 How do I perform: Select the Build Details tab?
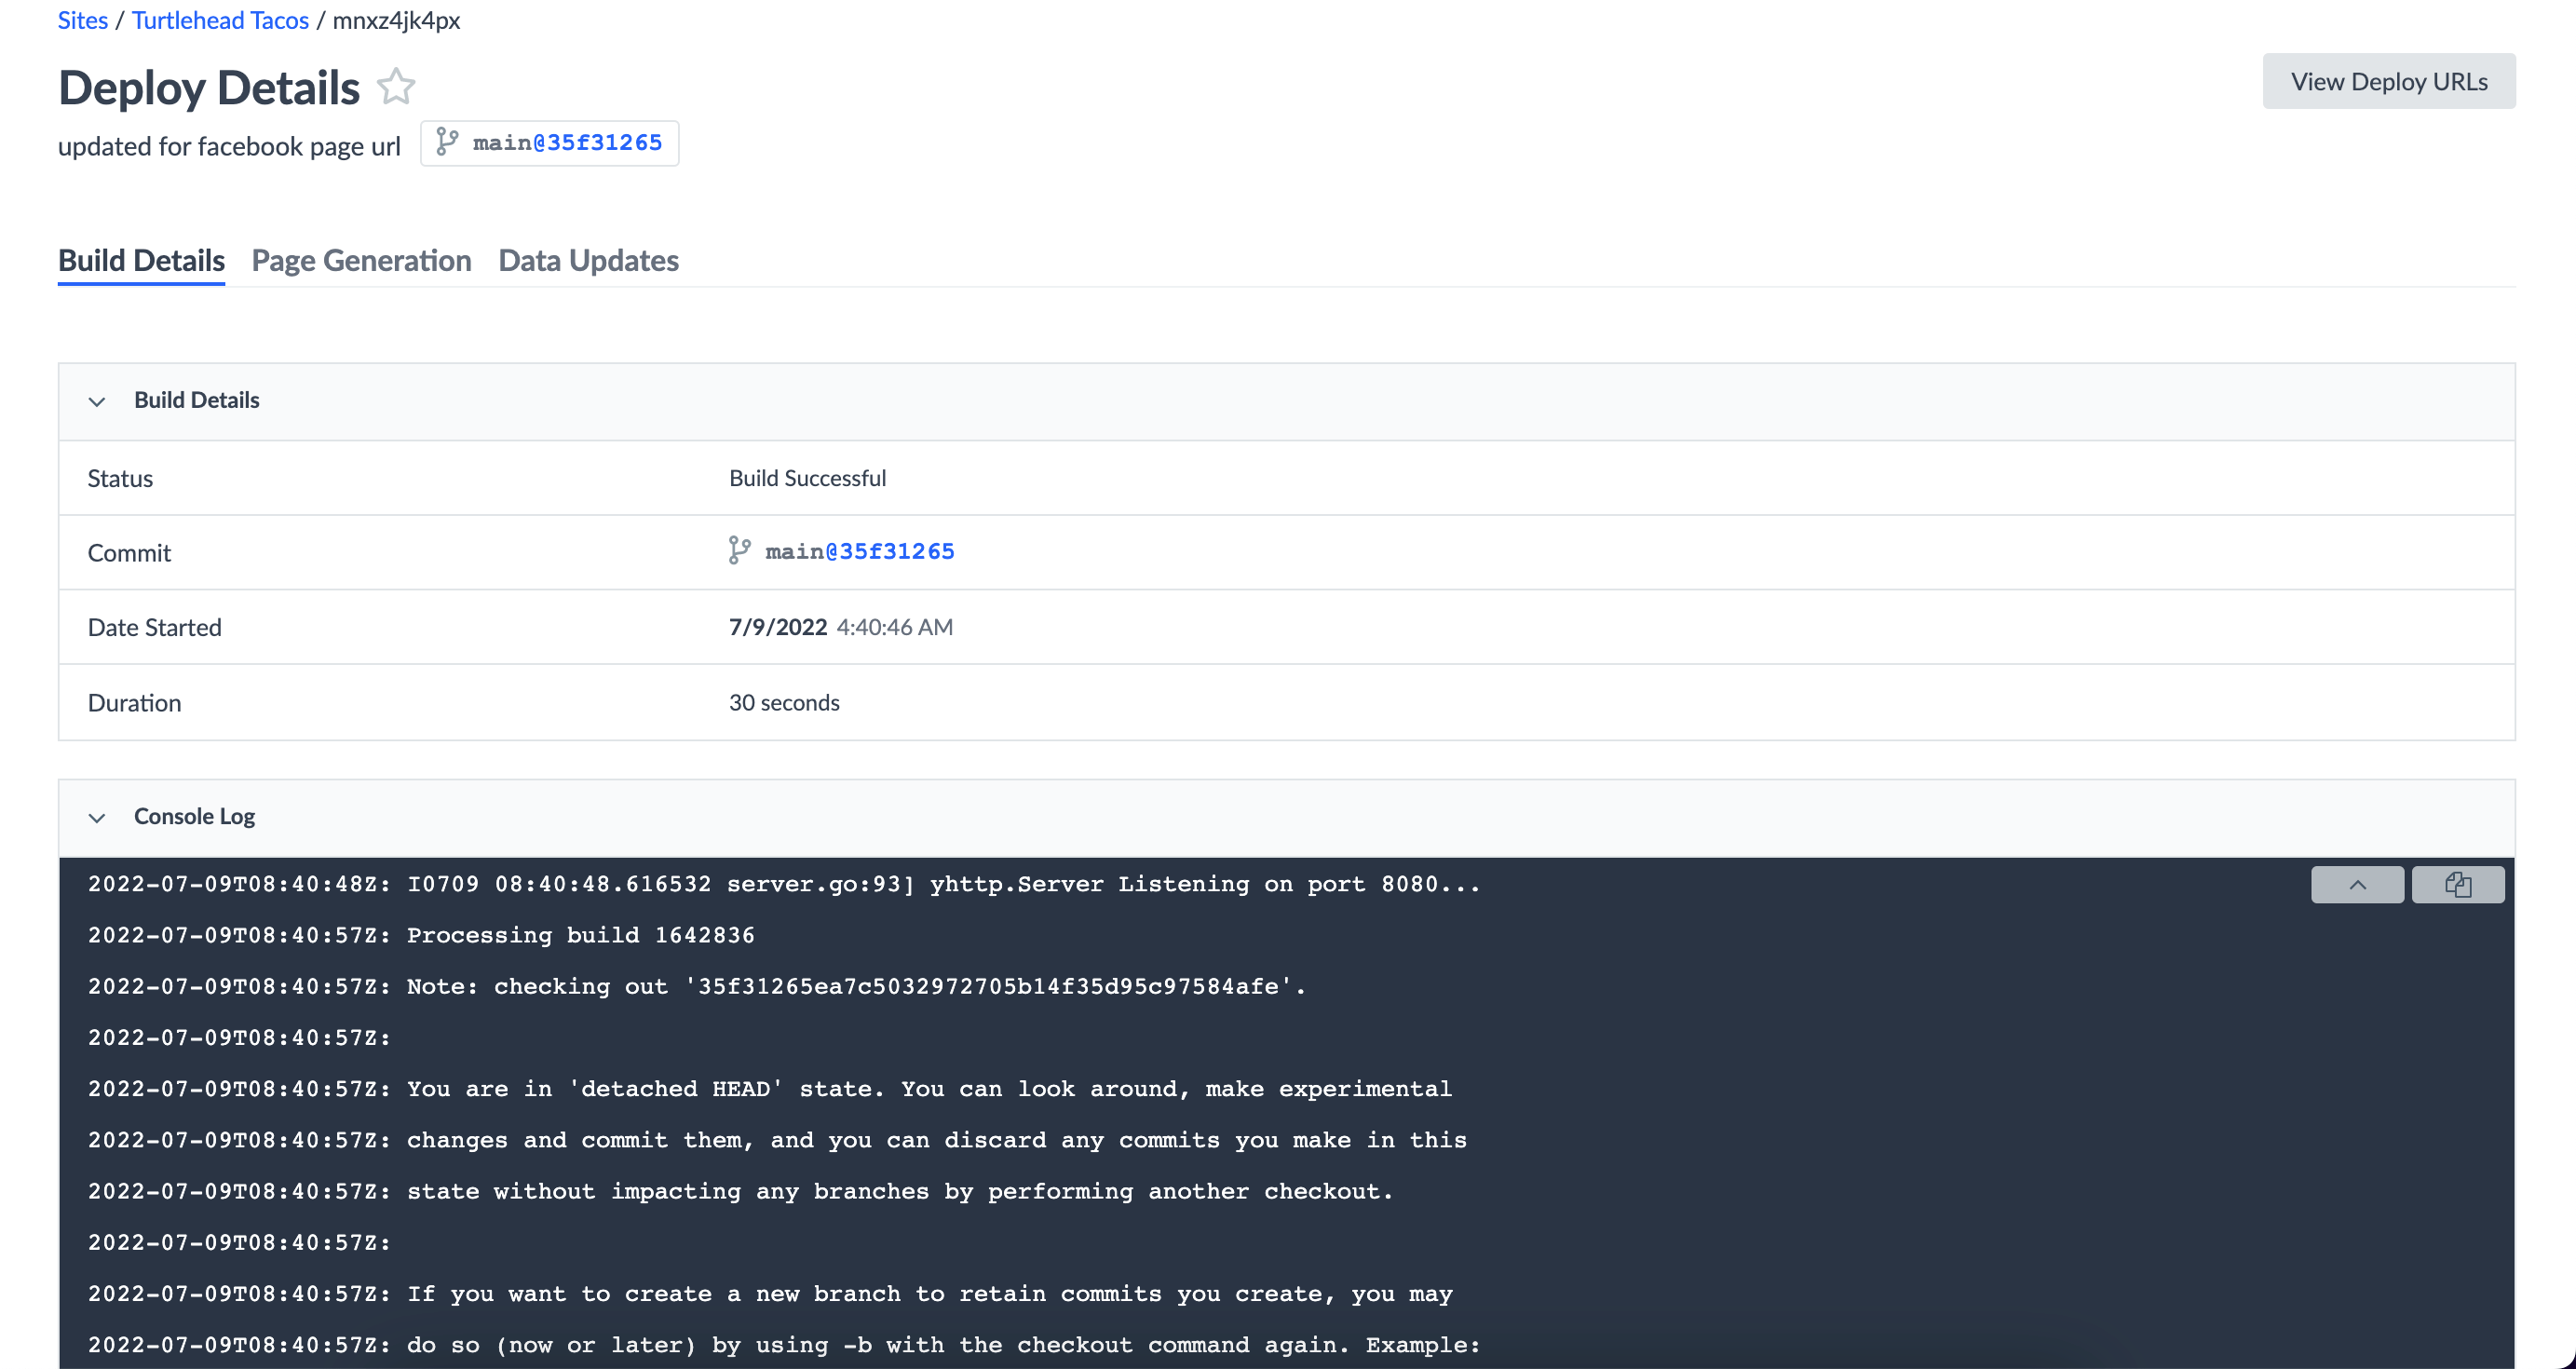tap(141, 261)
